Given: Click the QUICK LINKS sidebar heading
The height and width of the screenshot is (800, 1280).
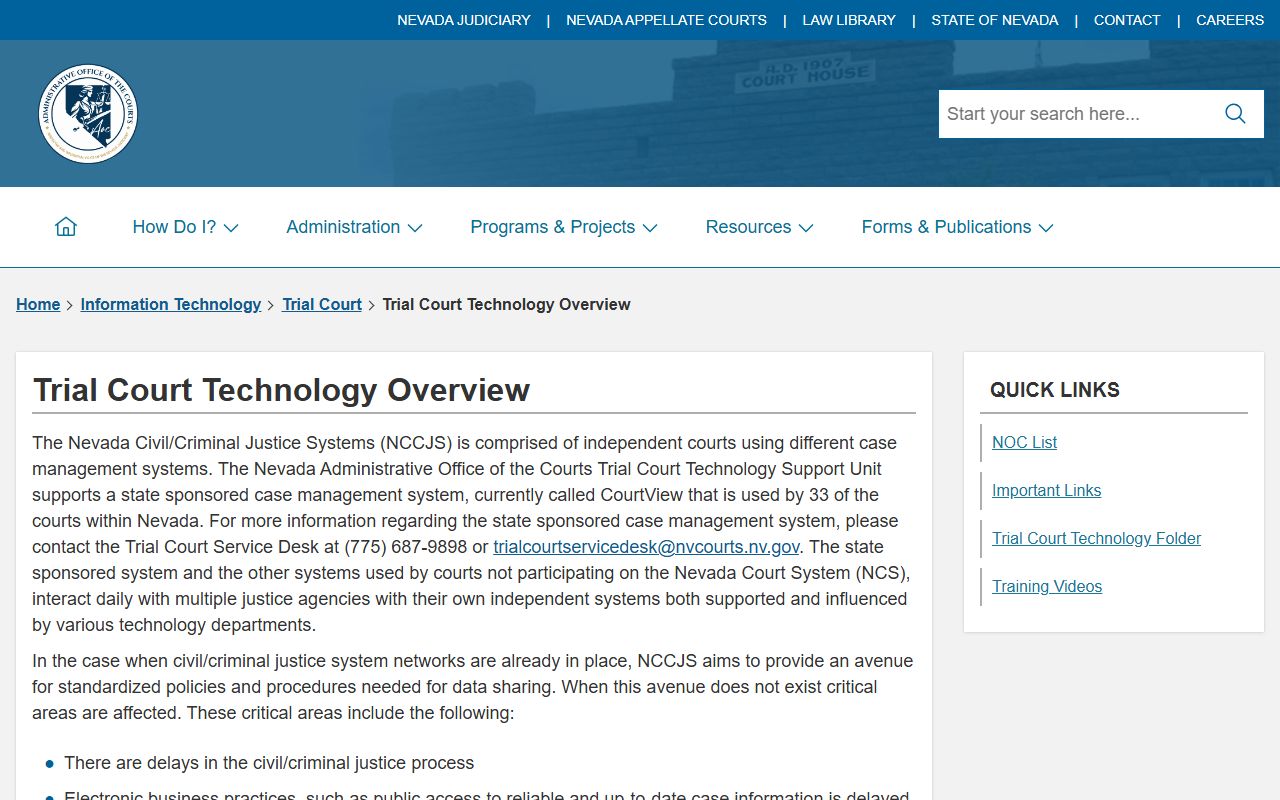Looking at the screenshot, I should click(1055, 390).
